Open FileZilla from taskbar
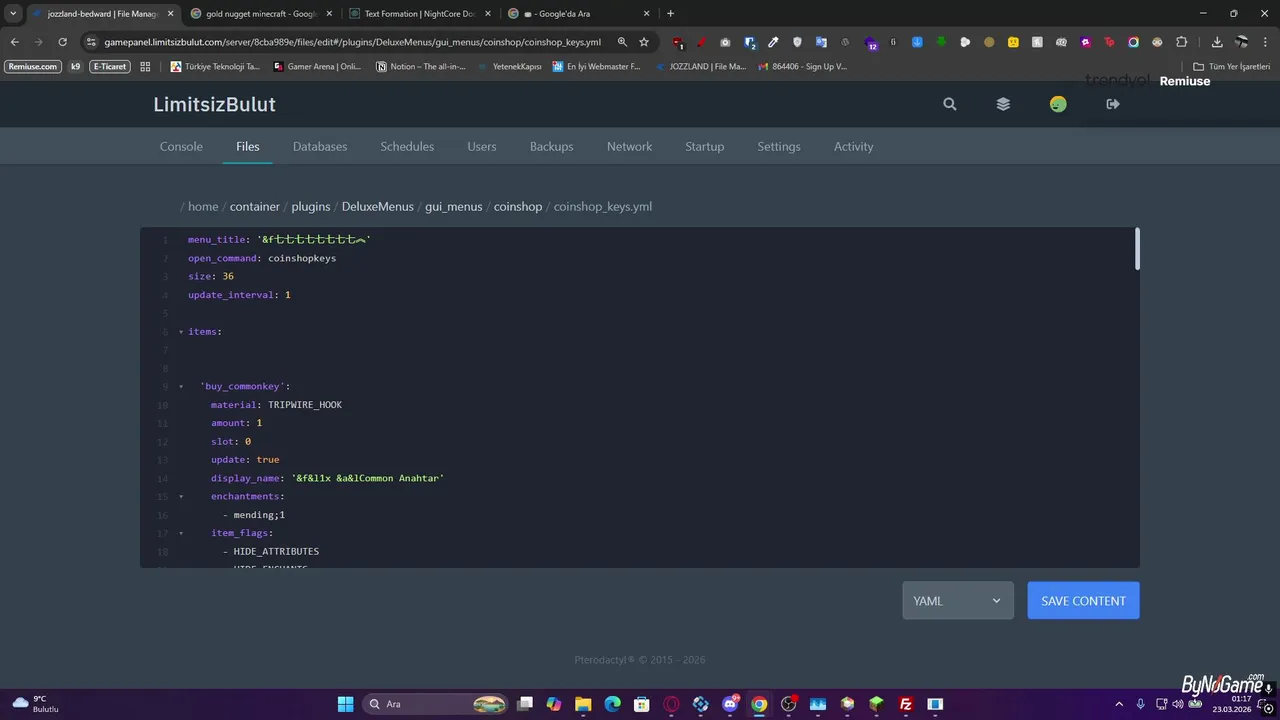 click(906, 704)
